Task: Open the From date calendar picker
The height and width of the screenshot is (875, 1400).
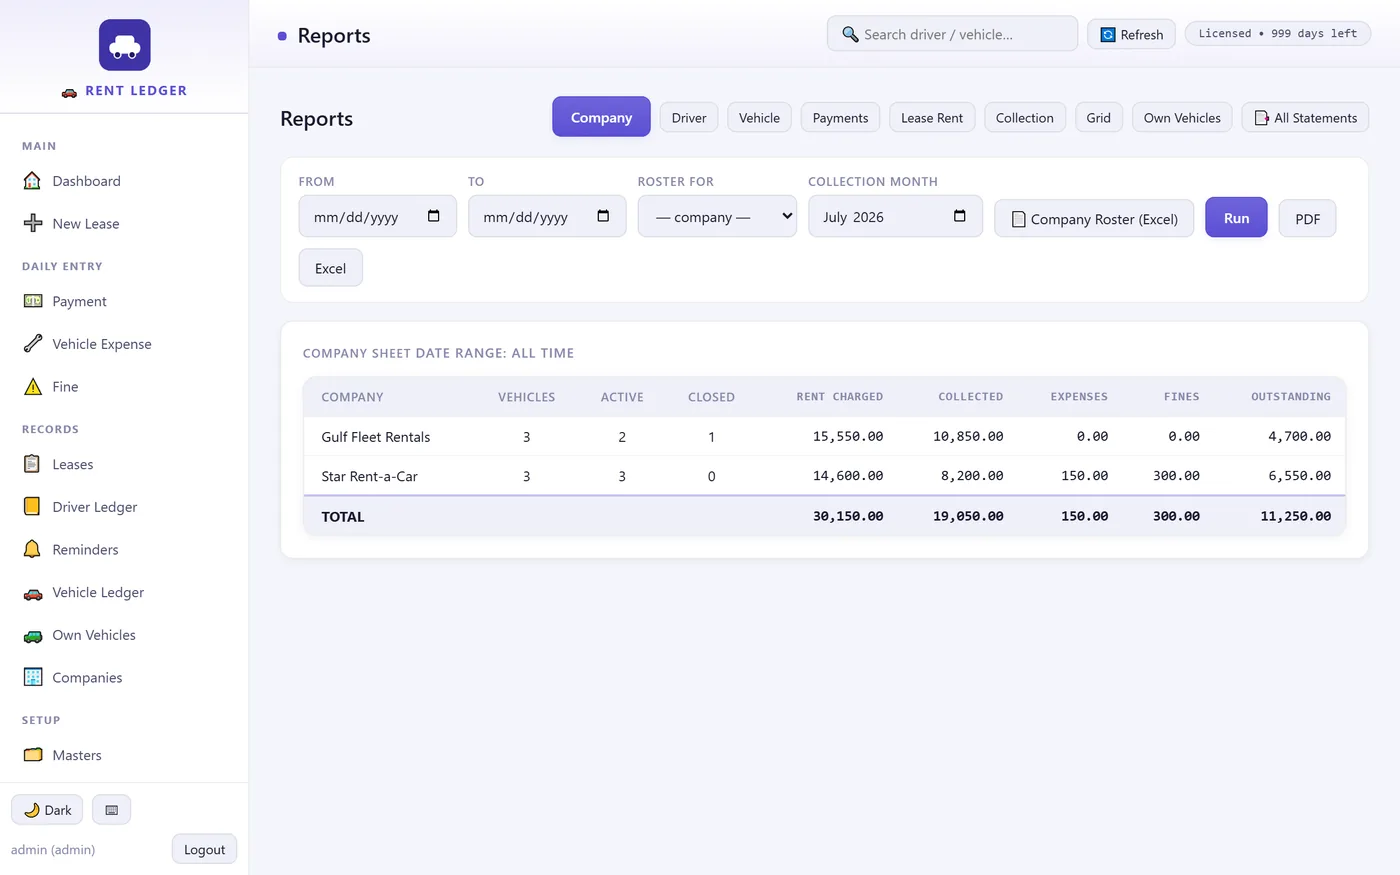Action: coord(434,216)
